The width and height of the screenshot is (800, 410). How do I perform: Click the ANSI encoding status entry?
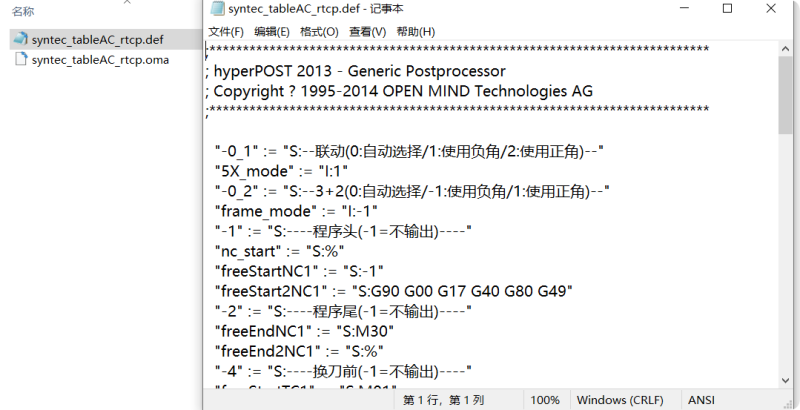pyautogui.click(x=701, y=400)
